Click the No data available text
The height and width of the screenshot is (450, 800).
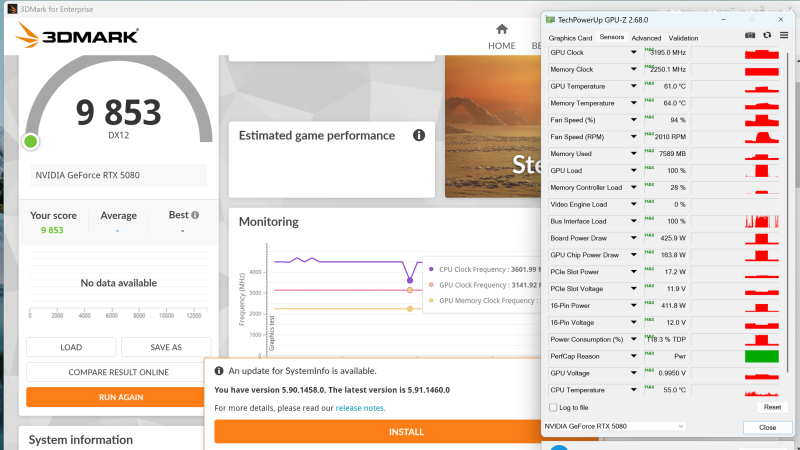(x=118, y=283)
